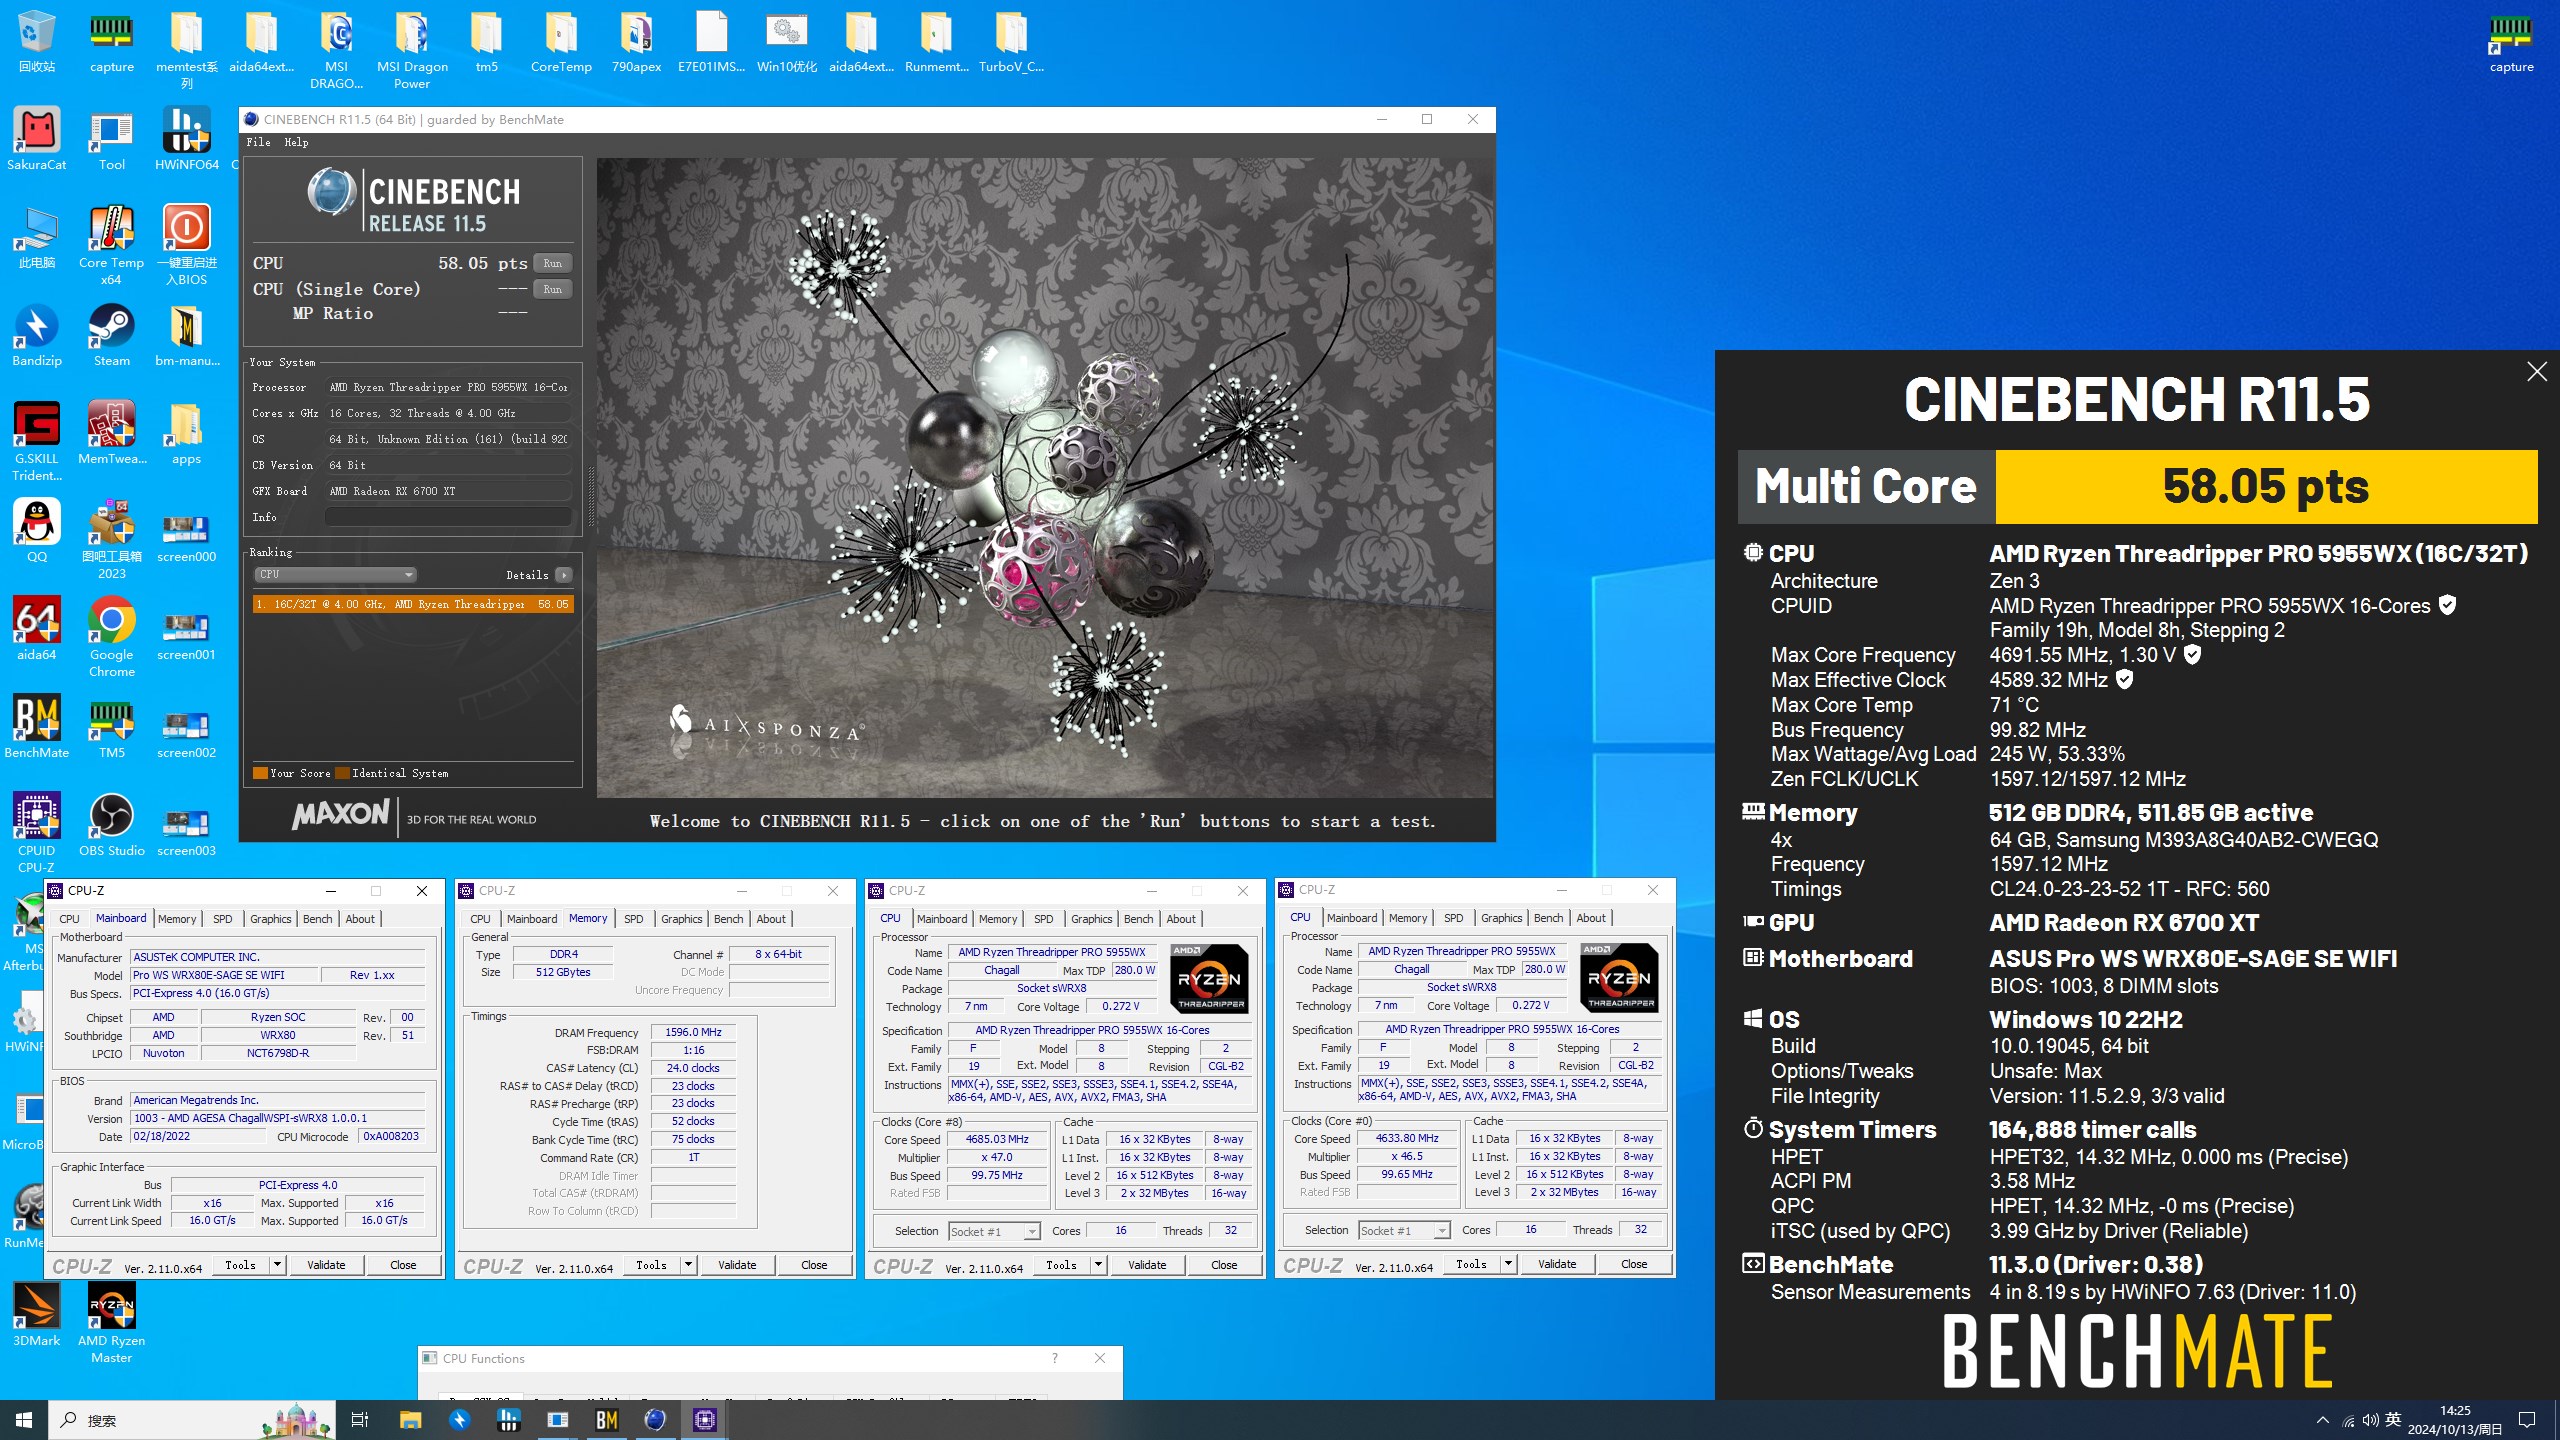
Task: Click the taskbar search box
Action: [x=192, y=1420]
